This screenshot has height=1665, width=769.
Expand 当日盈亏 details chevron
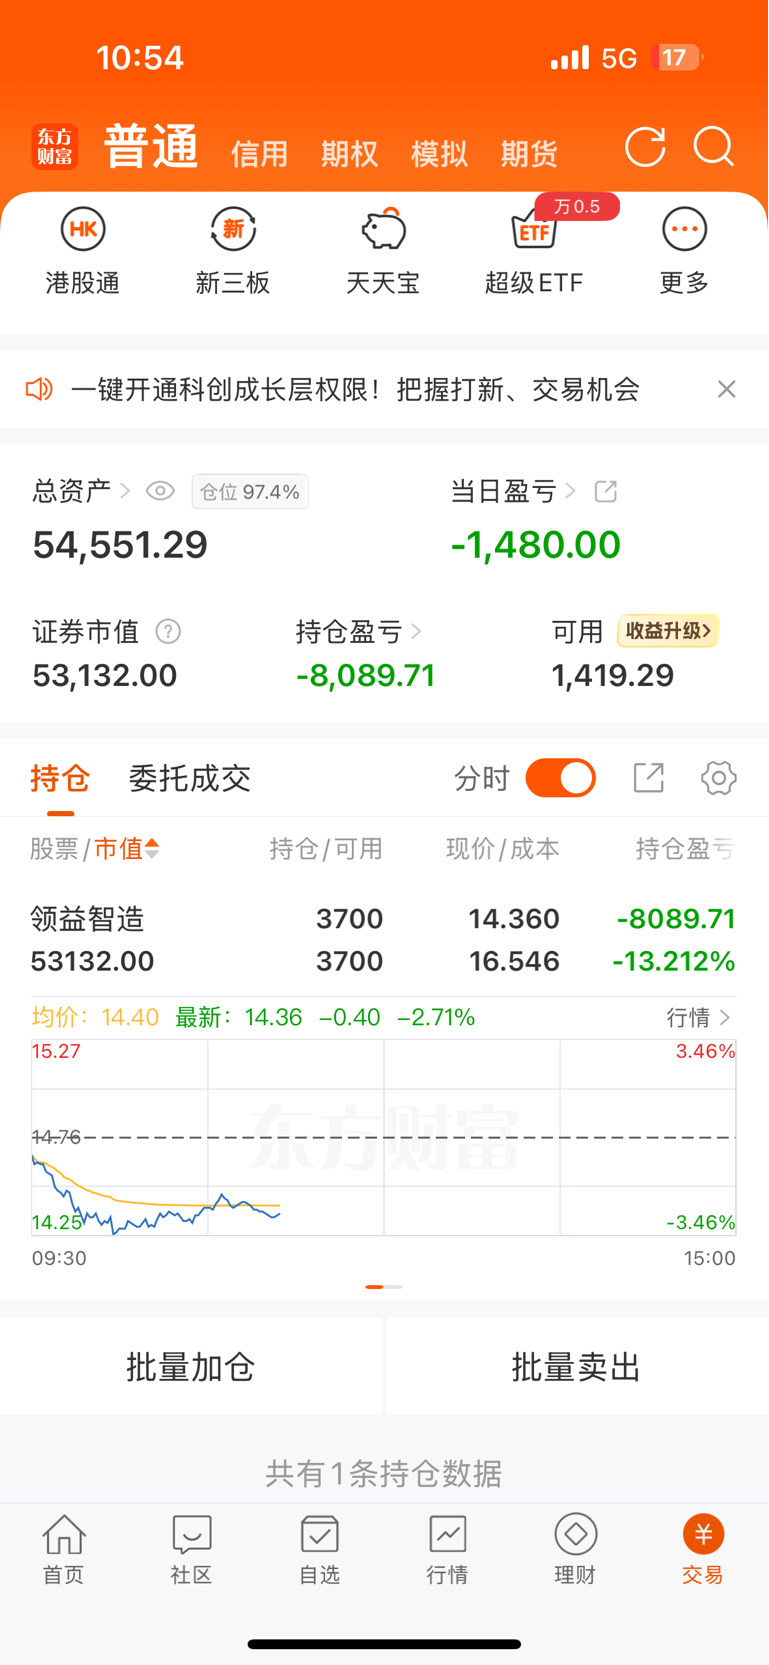click(571, 491)
